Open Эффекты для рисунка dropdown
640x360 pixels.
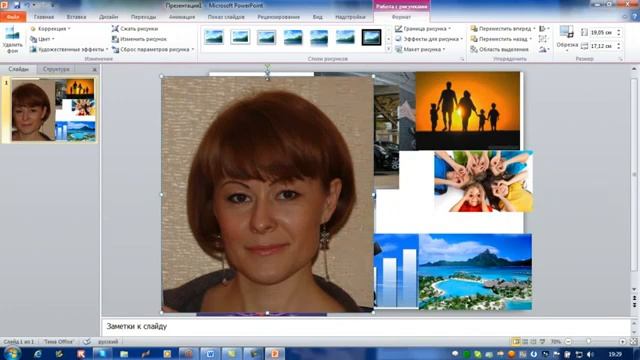point(429,39)
